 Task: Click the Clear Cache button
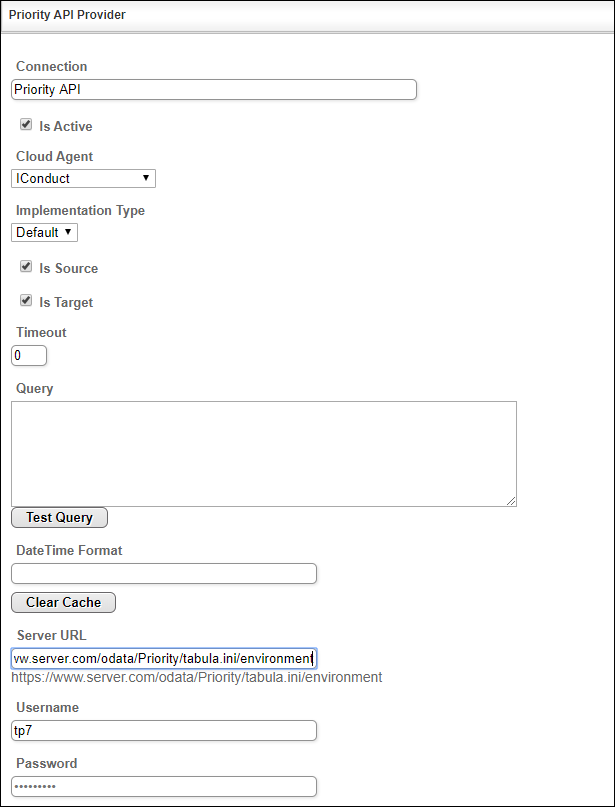coord(63,603)
